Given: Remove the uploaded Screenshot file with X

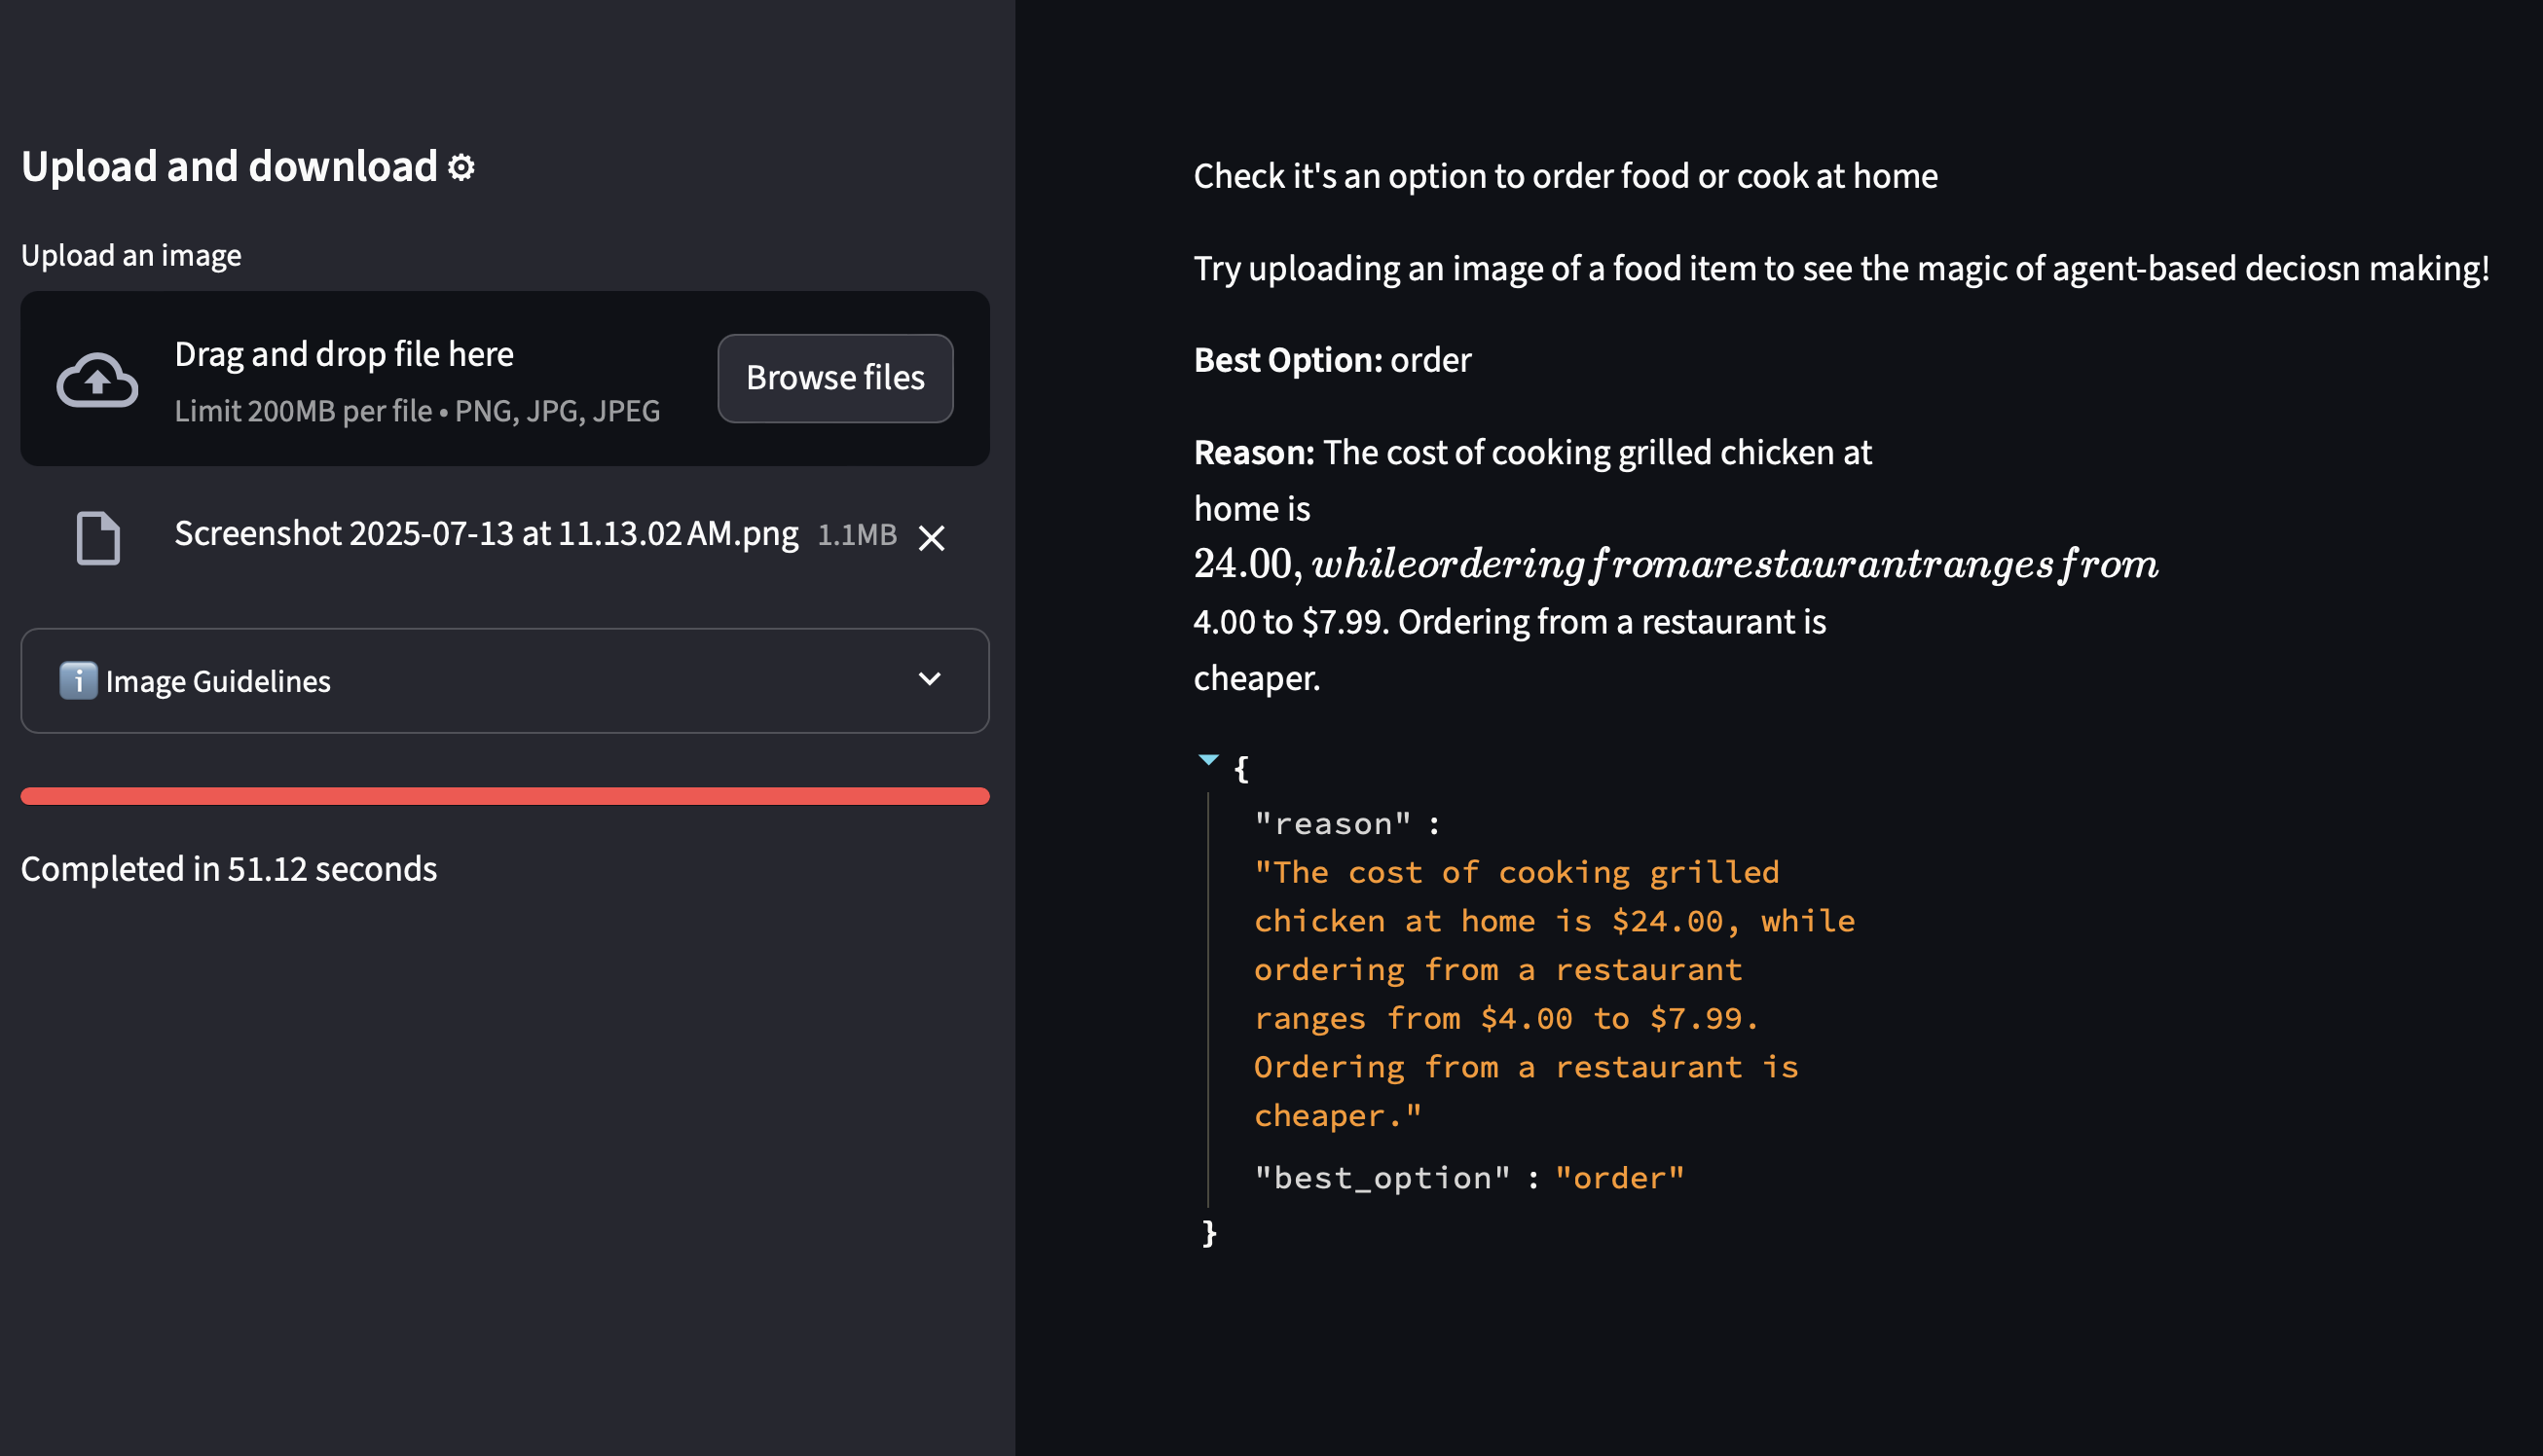Looking at the screenshot, I should 931,538.
